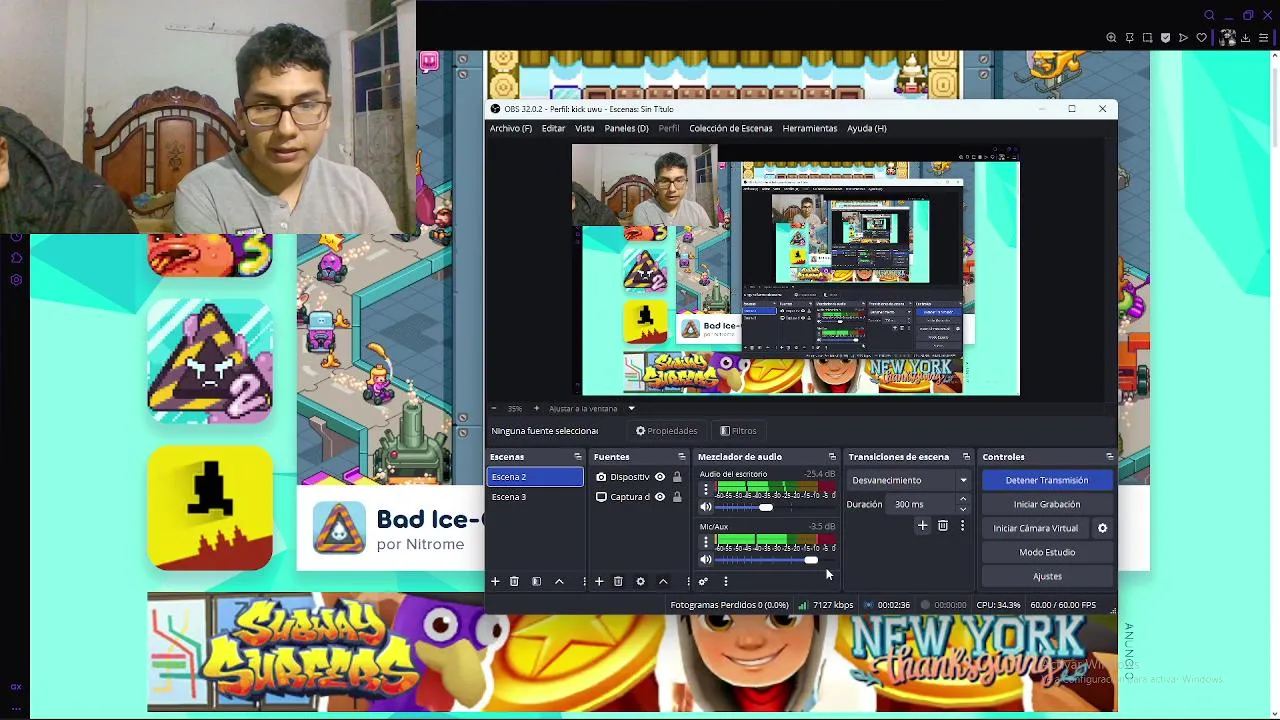Add scene transition with plus icon
1280x720 pixels.
tap(922, 526)
